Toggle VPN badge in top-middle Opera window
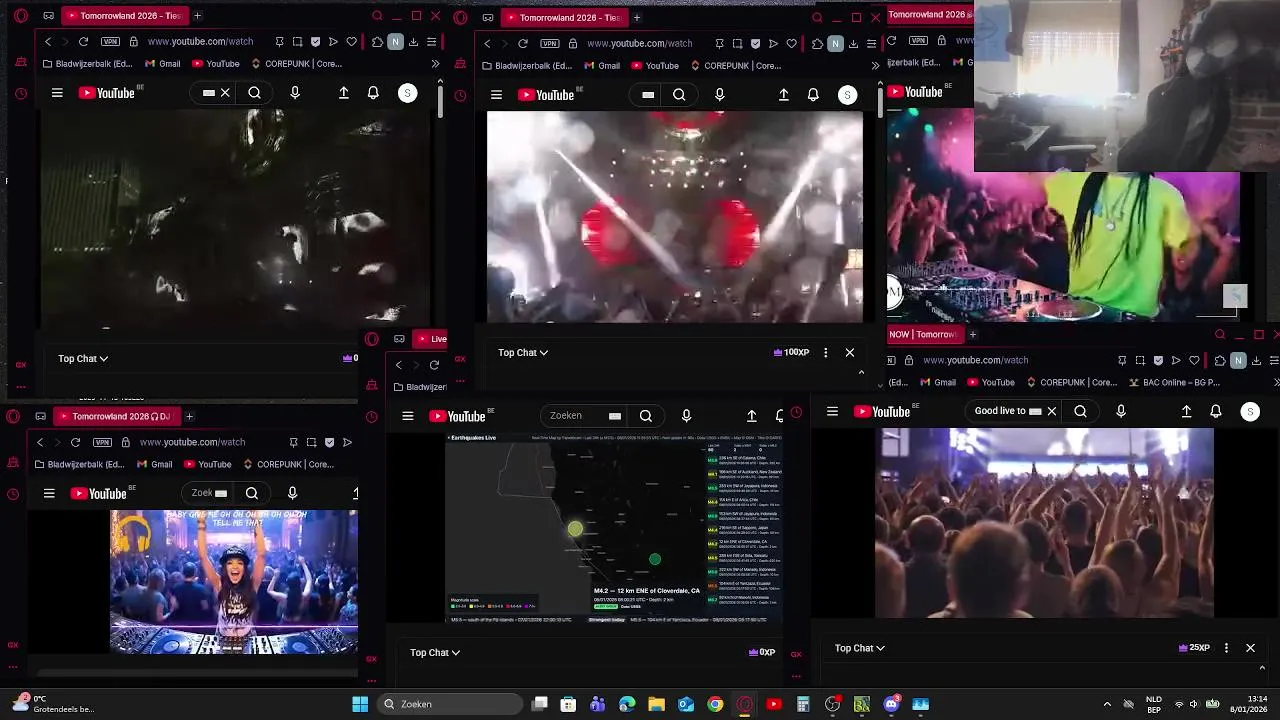 pyautogui.click(x=549, y=44)
